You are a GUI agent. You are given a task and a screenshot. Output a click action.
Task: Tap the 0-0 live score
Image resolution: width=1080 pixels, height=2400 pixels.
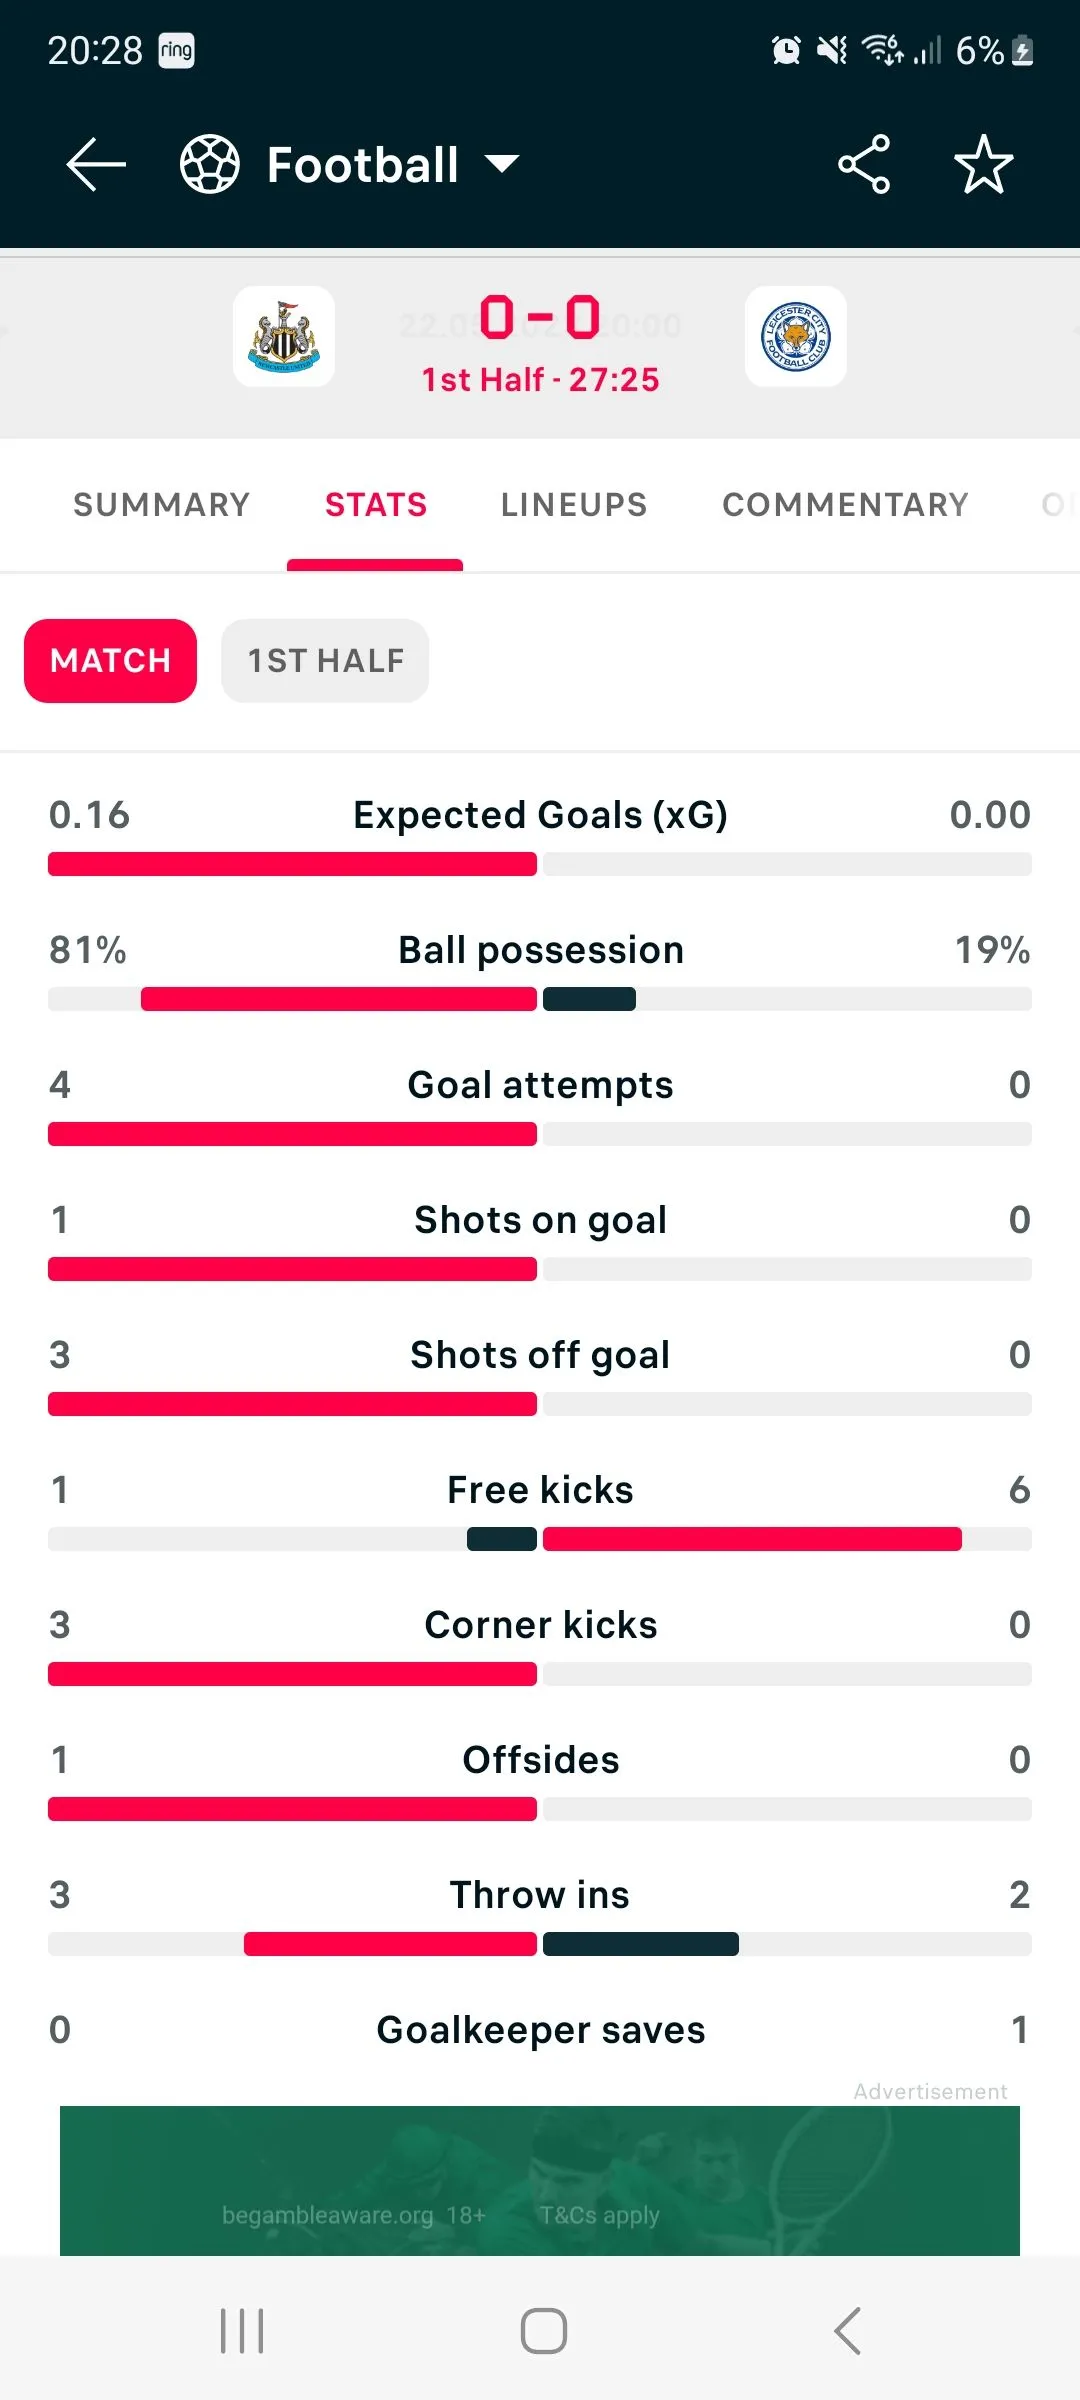tap(540, 318)
